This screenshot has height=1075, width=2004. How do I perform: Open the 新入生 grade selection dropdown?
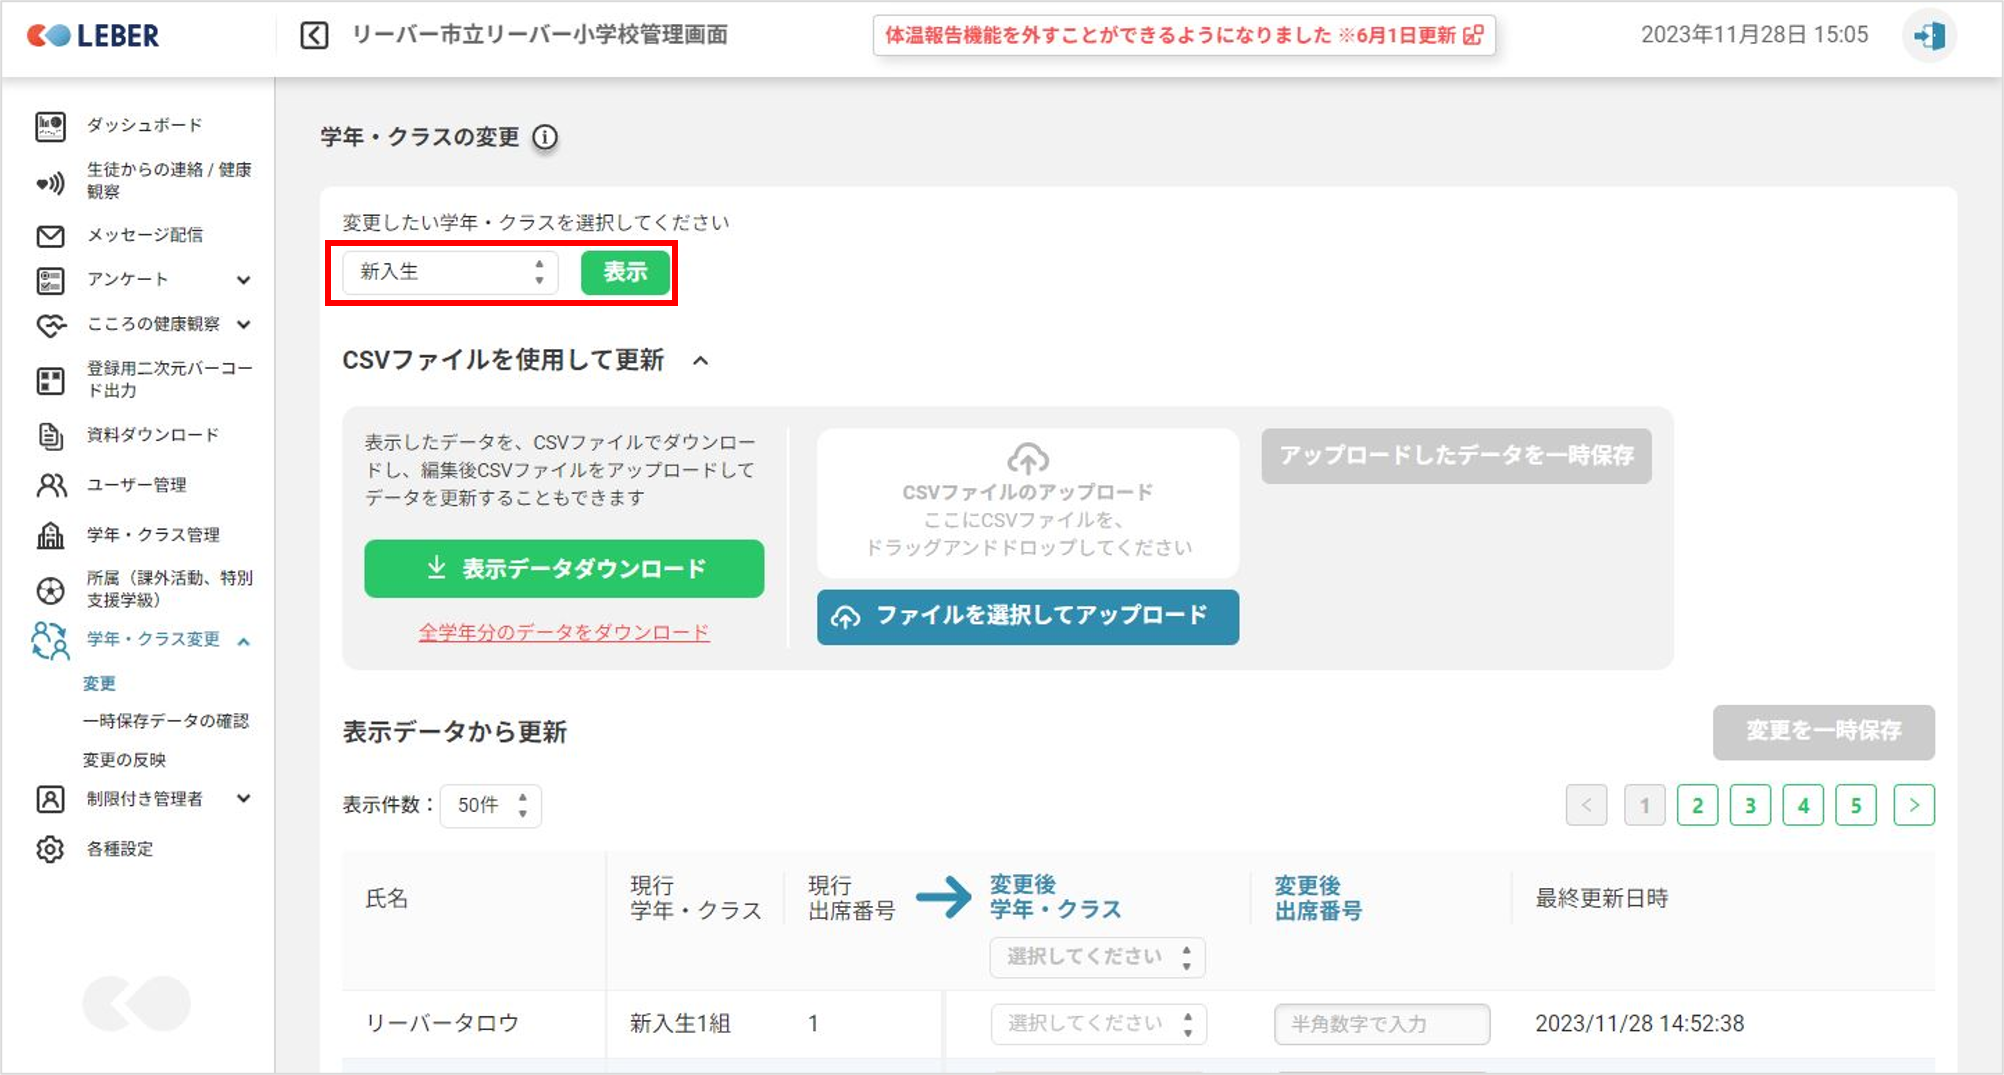click(x=450, y=272)
